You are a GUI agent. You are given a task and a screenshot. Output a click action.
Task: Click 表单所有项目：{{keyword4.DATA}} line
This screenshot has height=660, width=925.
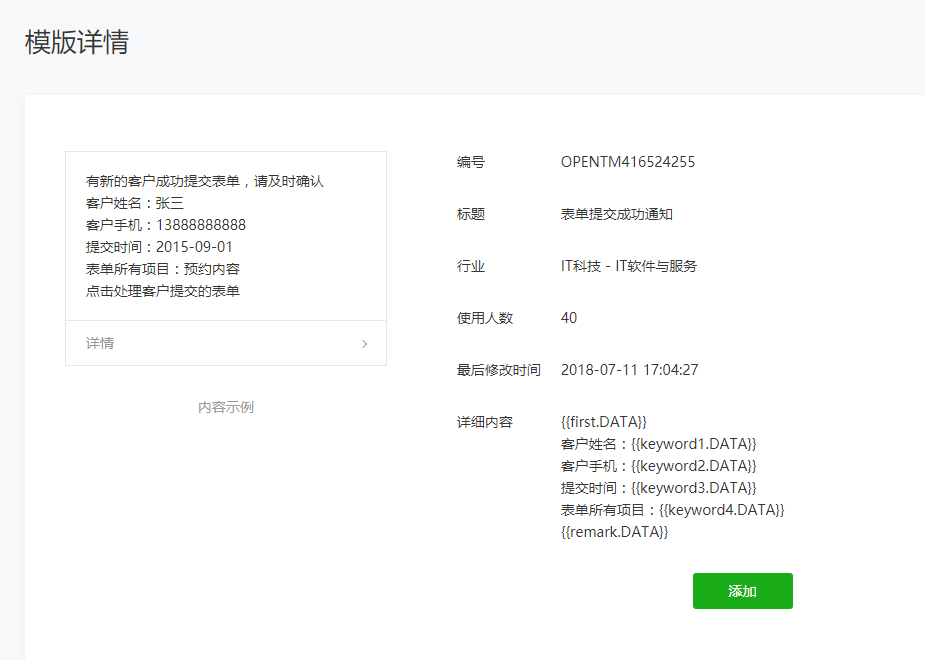[x=673, y=510]
